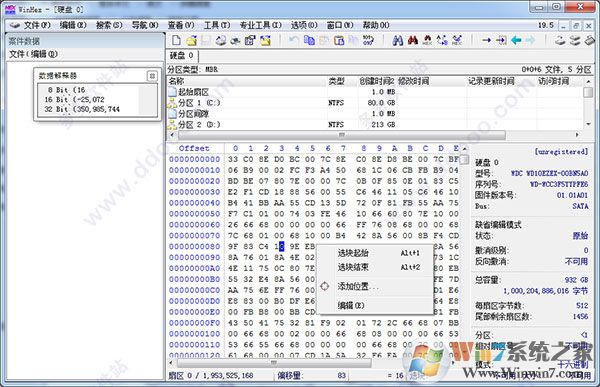Click the Go To Offset arrow icon
600x387 pixels.
click(486, 40)
